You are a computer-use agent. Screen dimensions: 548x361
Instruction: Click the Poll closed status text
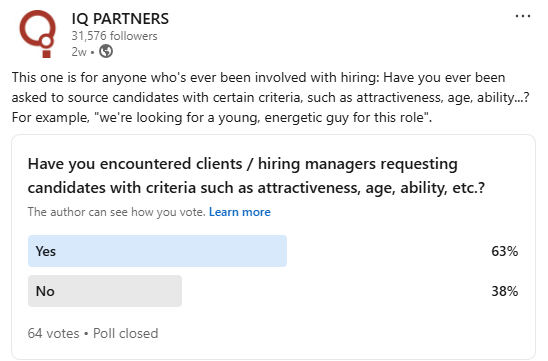[x=125, y=333]
